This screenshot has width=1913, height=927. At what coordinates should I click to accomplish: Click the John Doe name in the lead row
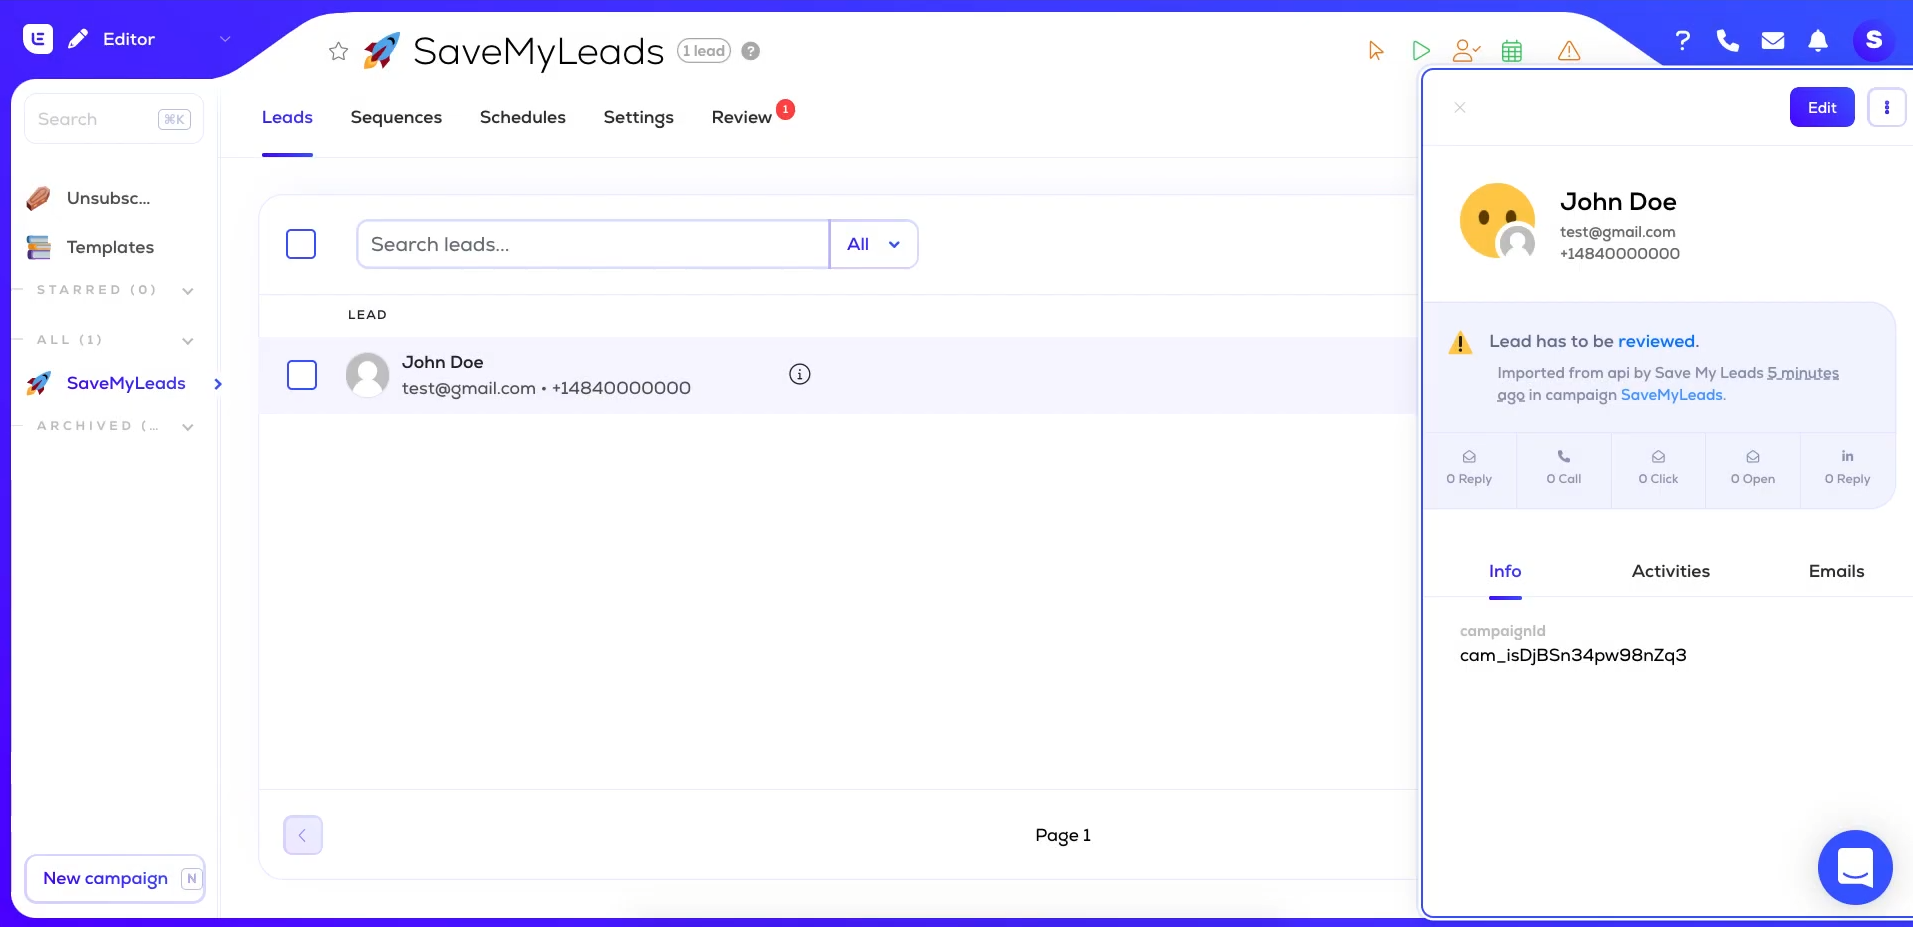pyautogui.click(x=443, y=362)
